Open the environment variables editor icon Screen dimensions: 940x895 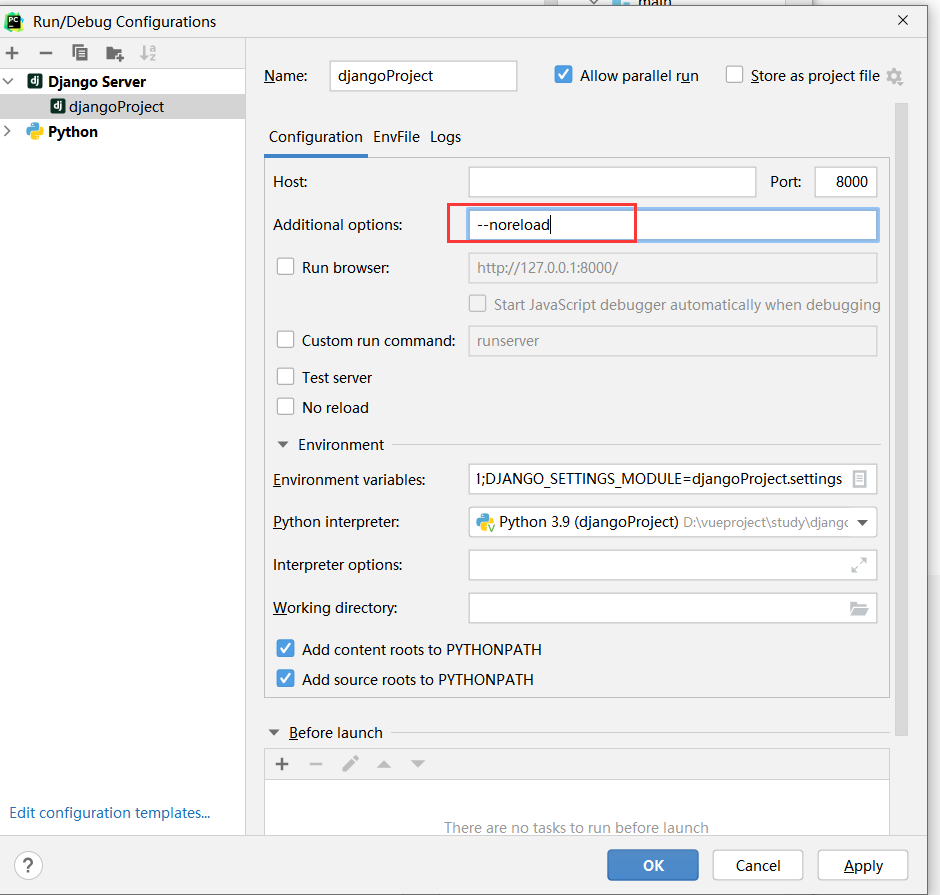[859, 479]
